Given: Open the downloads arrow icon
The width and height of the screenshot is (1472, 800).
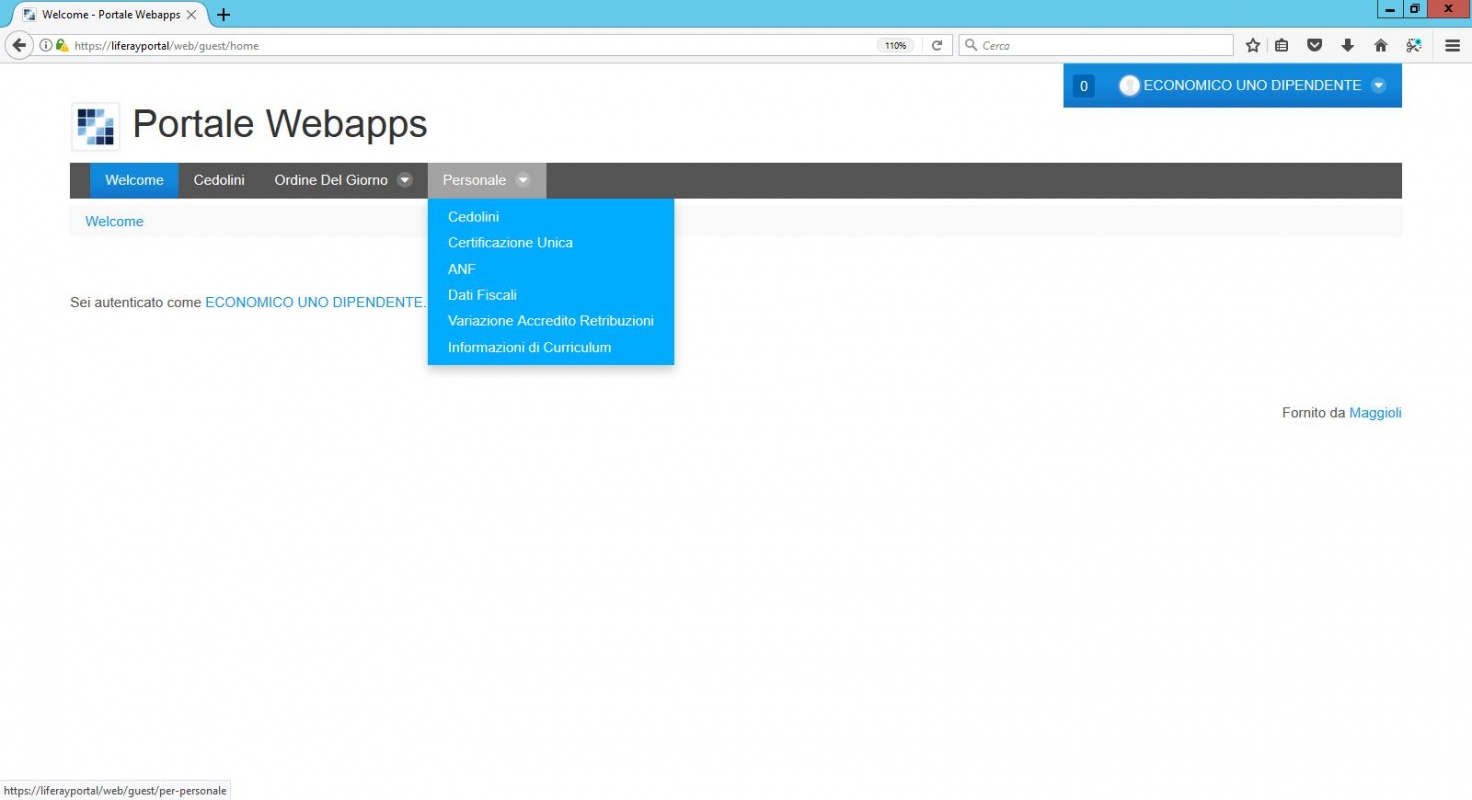Looking at the screenshot, I should point(1347,45).
